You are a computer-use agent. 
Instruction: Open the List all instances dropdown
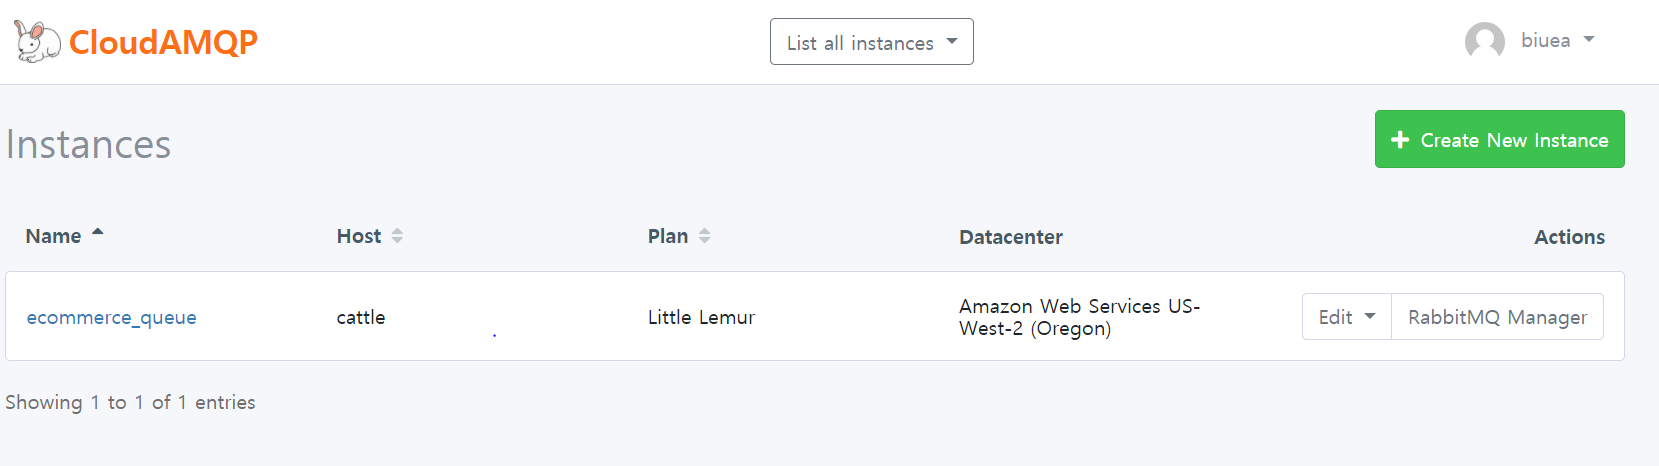872,42
